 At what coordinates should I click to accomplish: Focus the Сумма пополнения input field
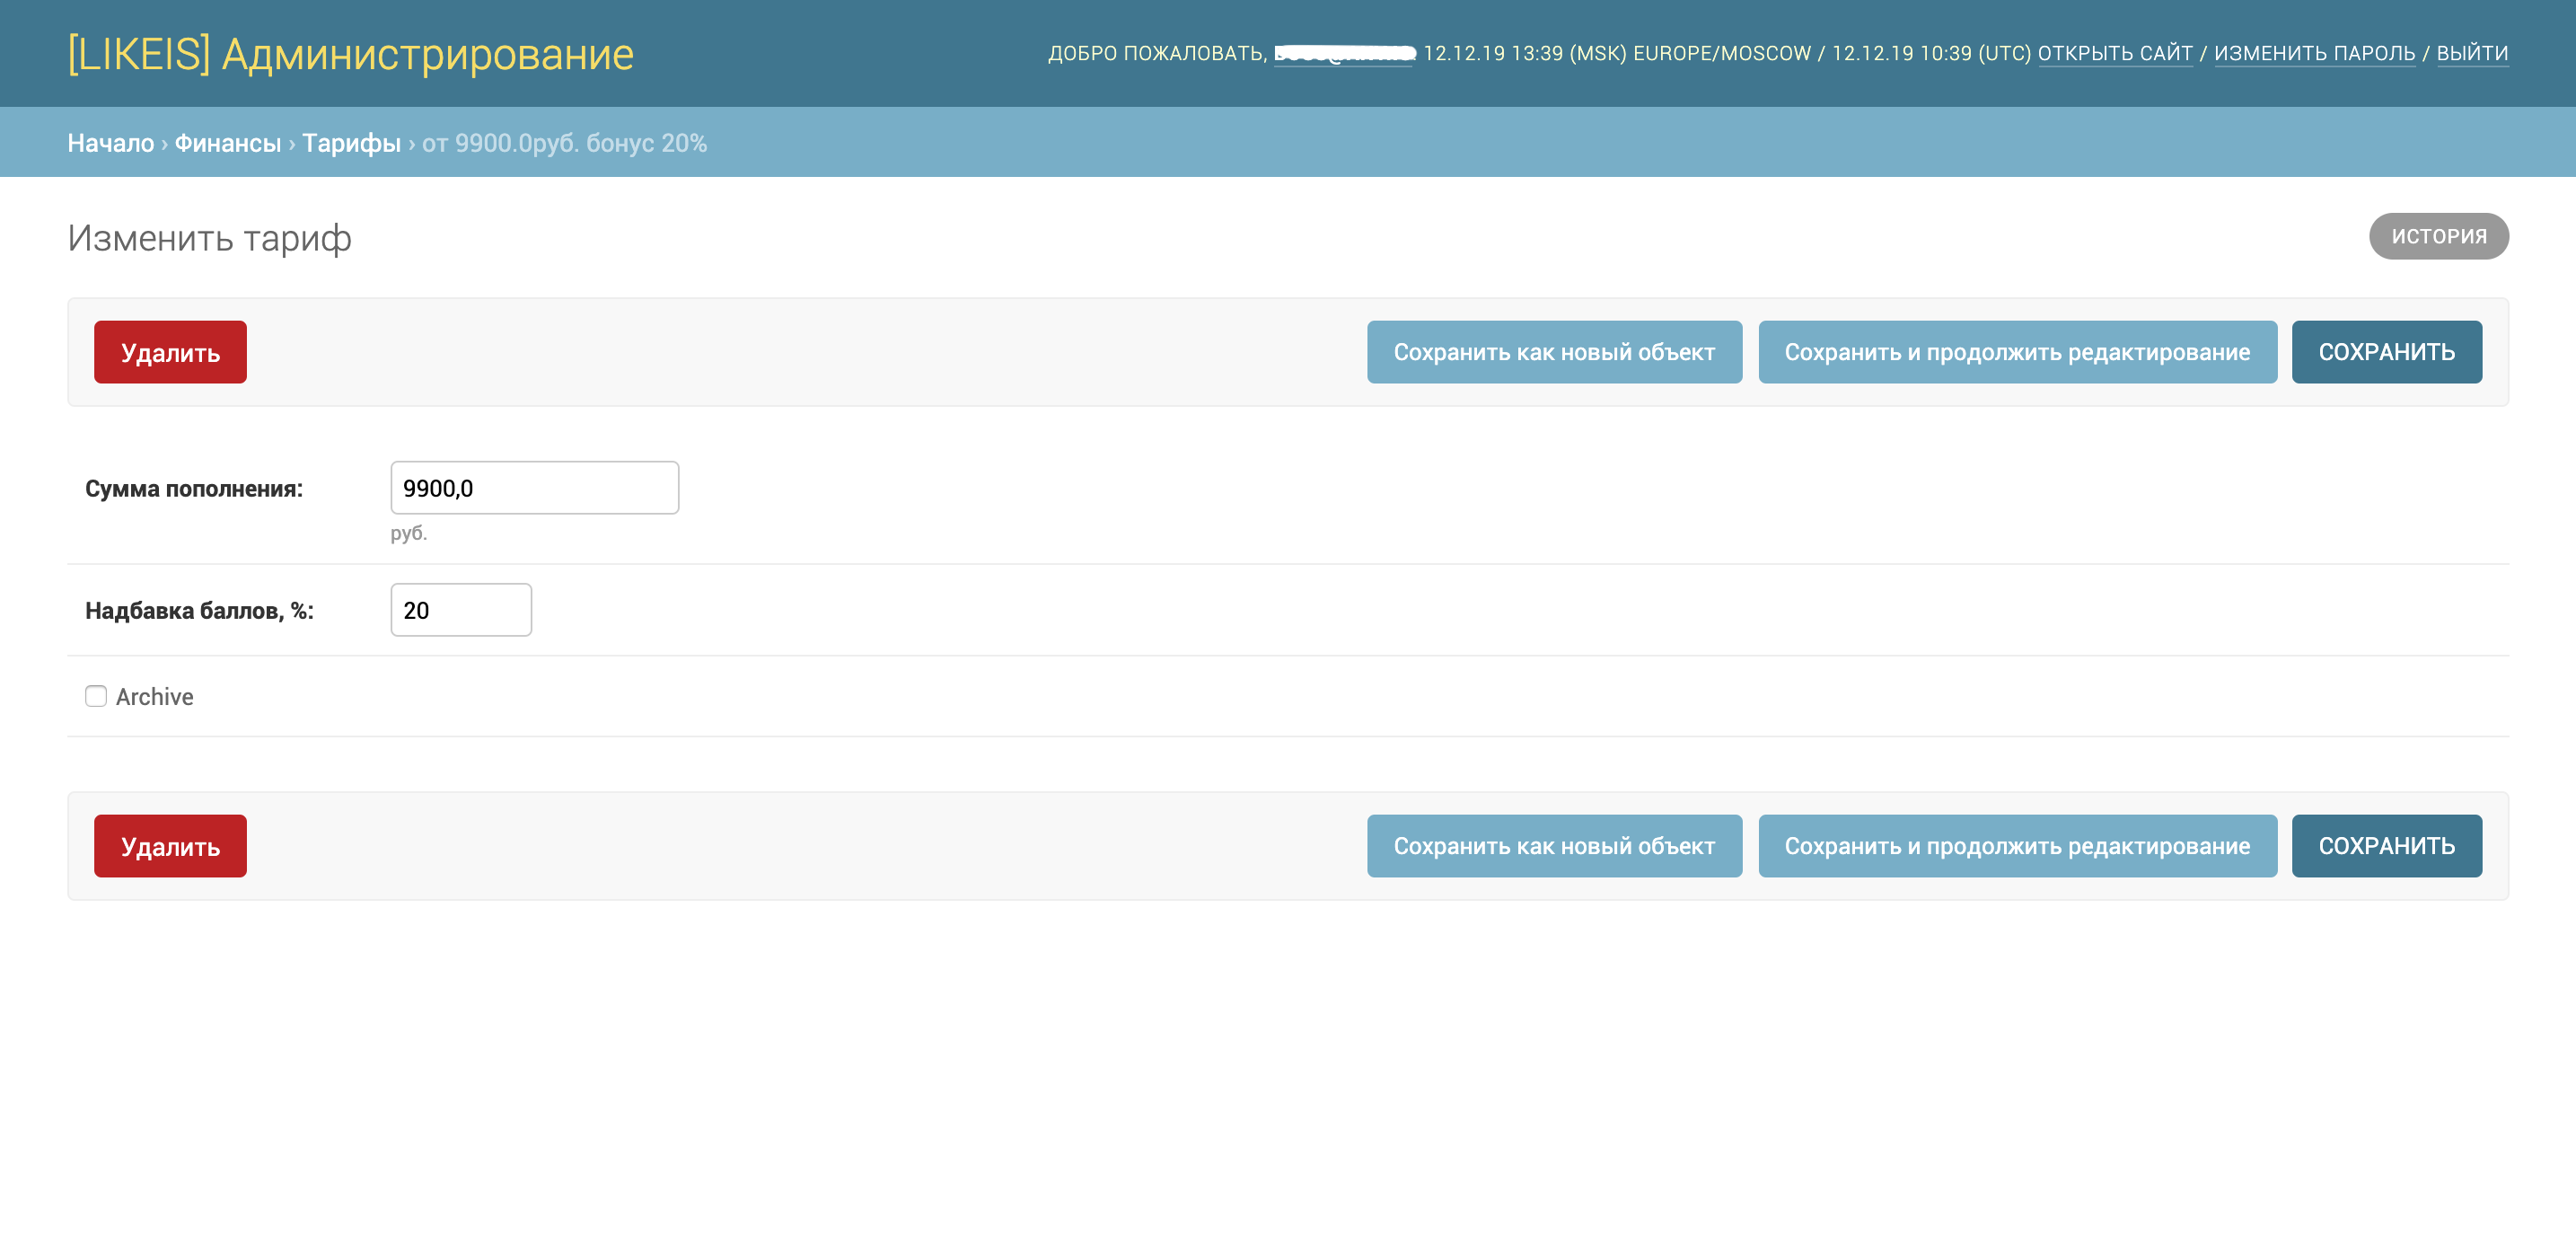coord(534,488)
